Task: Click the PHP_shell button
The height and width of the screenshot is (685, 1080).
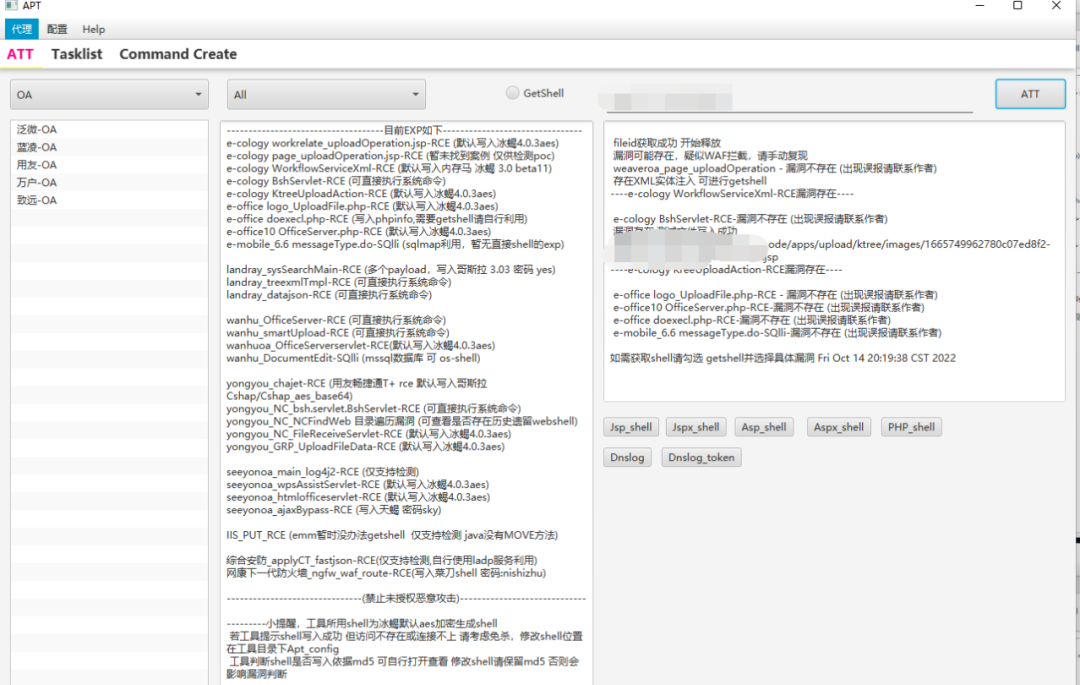Action: click(x=911, y=427)
